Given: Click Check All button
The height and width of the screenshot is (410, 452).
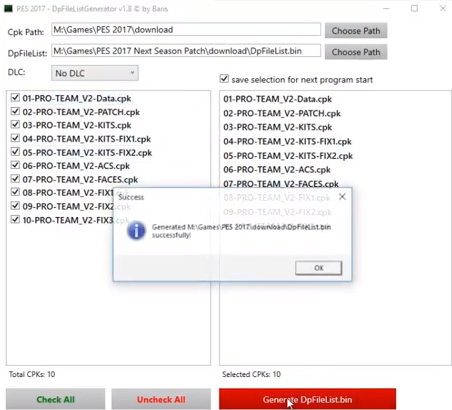Looking at the screenshot, I should (55, 399).
